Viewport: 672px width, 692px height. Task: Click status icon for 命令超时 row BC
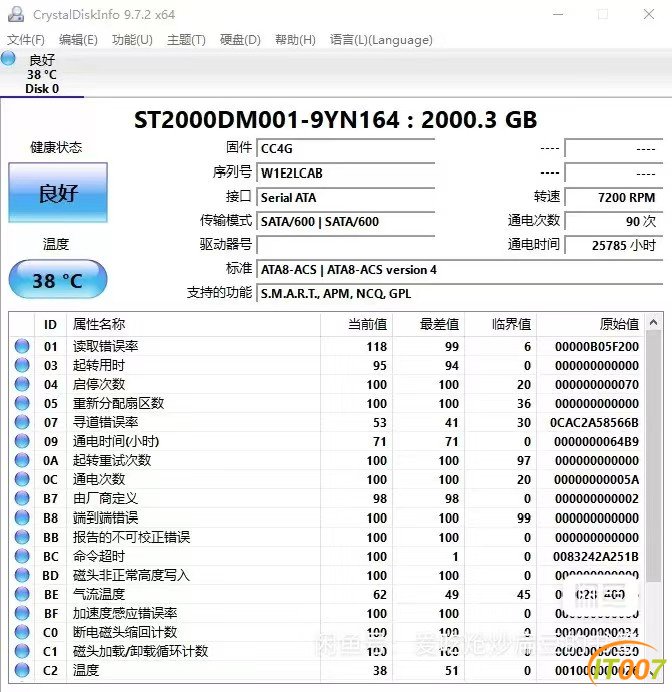22,556
